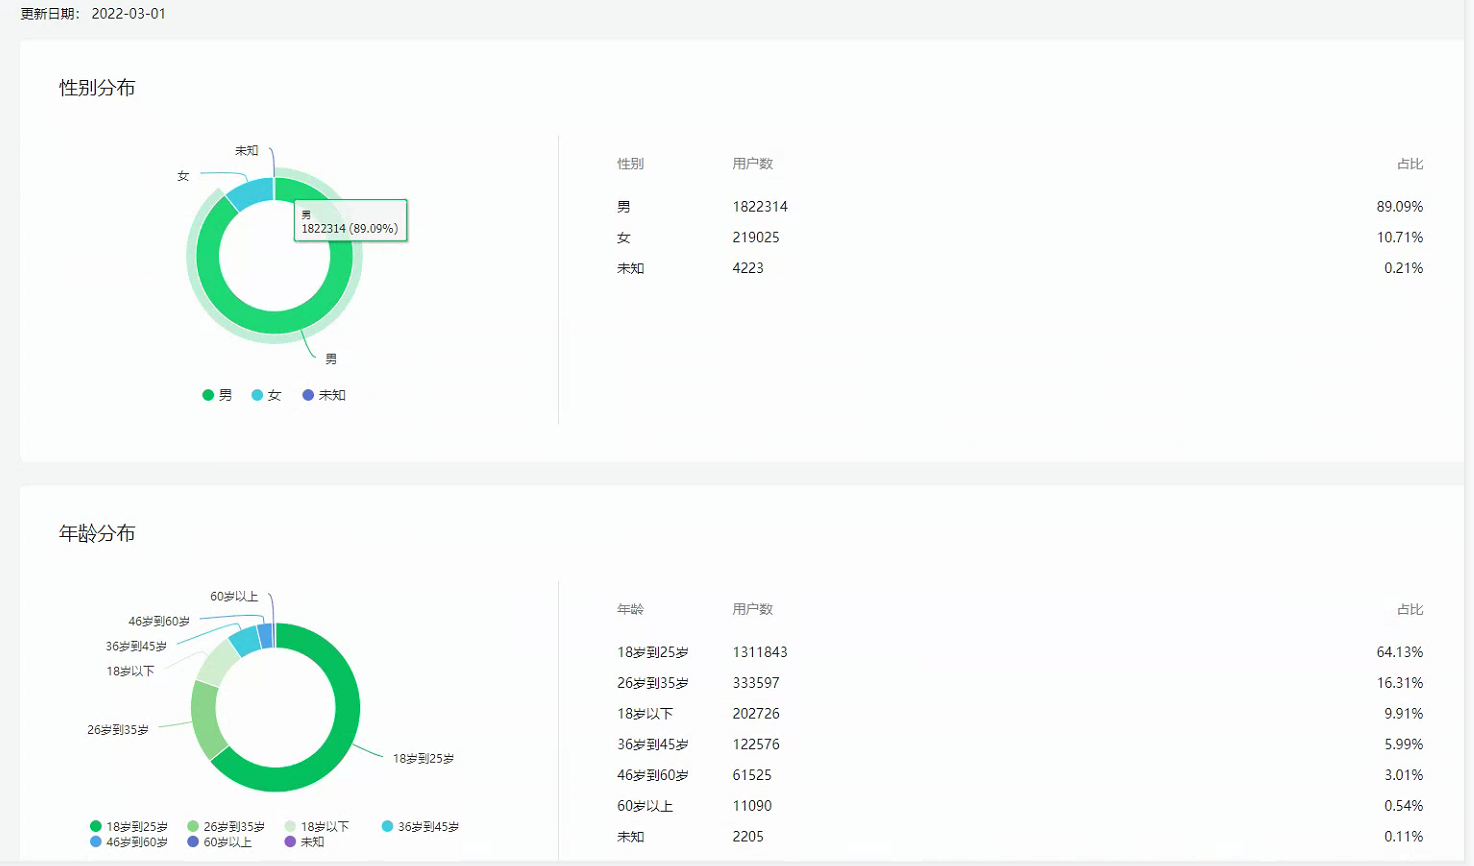The height and width of the screenshot is (866, 1474).
Task: Click the 女 row label in gender table
Action: click(x=624, y=238)
